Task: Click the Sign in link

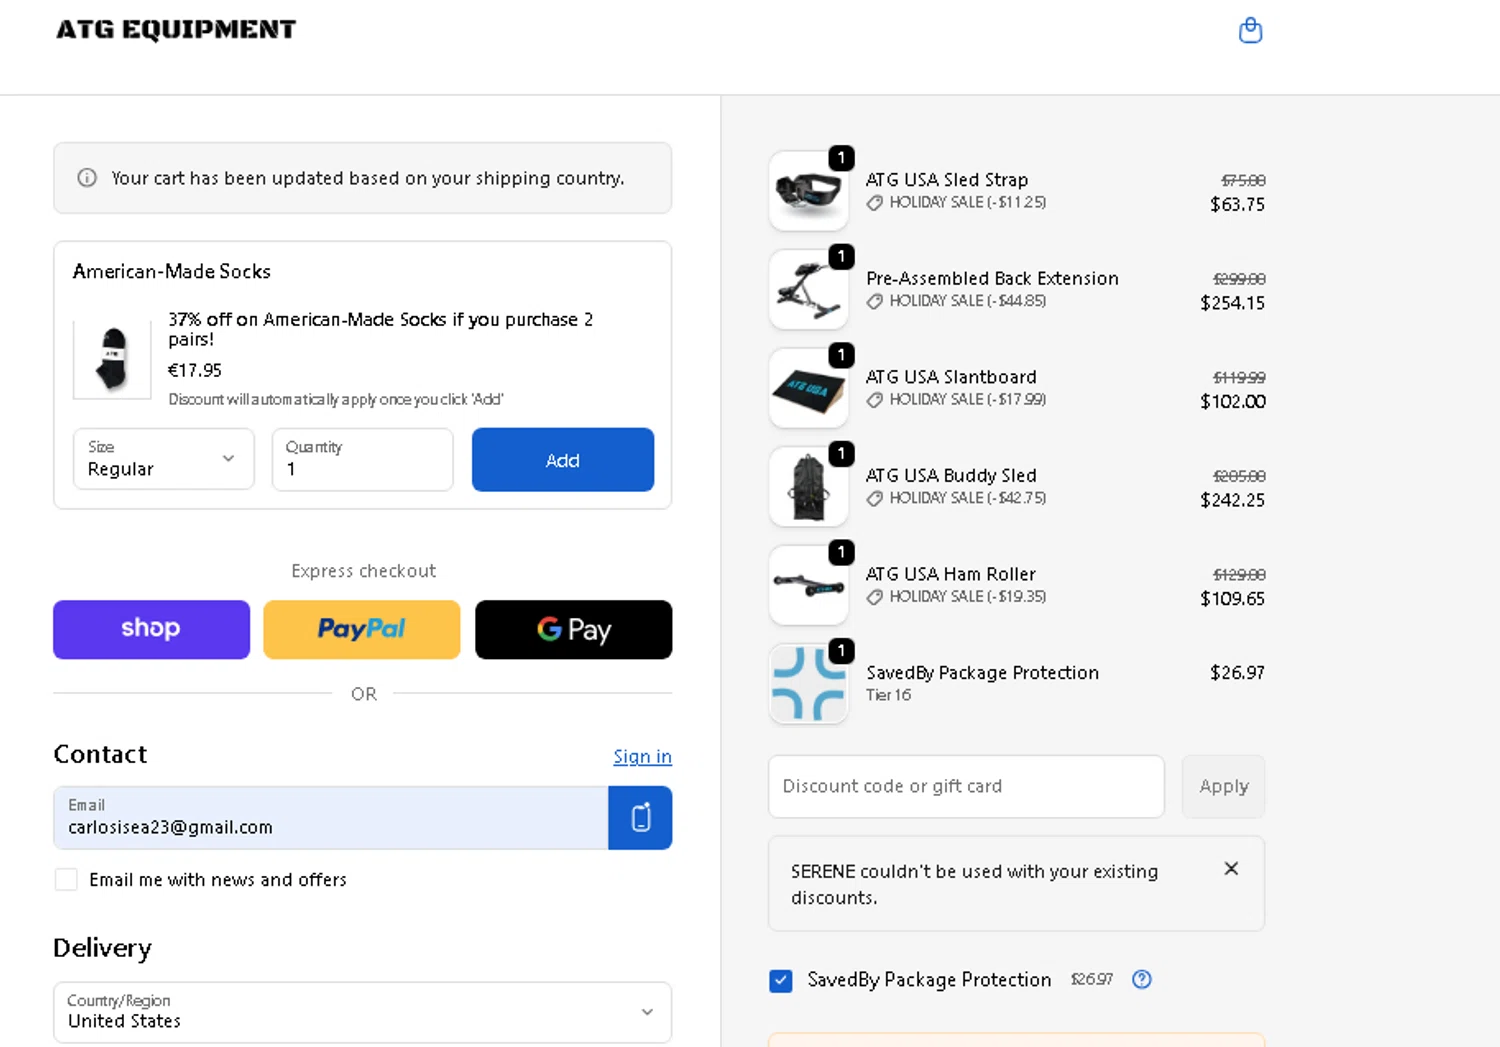Action: coord(642,756)
